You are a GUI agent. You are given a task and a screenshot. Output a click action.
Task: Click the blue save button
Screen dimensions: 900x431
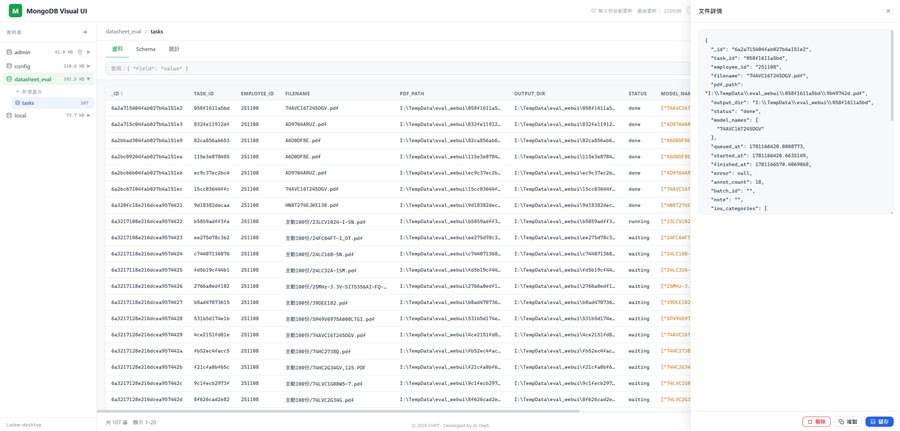click(879, 421)
